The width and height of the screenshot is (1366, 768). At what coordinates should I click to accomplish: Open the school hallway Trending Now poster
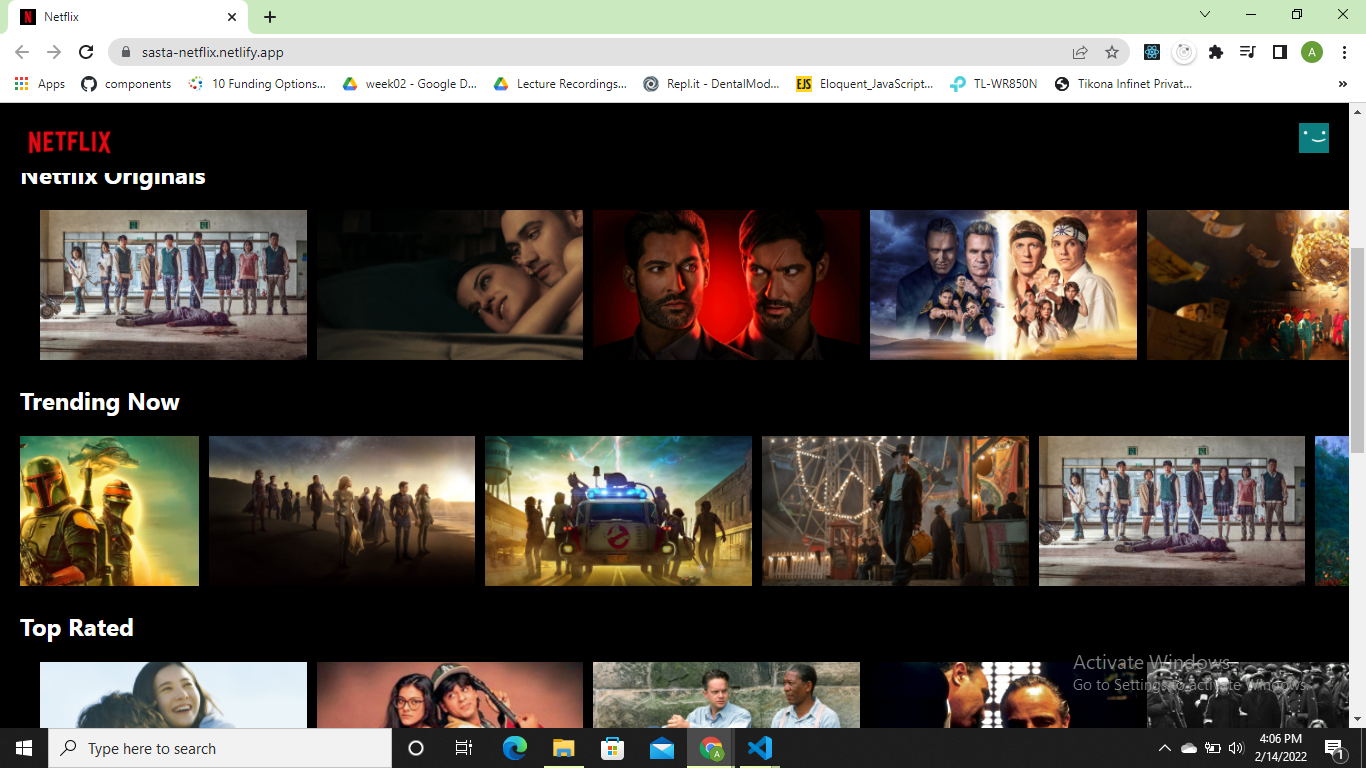coord(1172,511)
